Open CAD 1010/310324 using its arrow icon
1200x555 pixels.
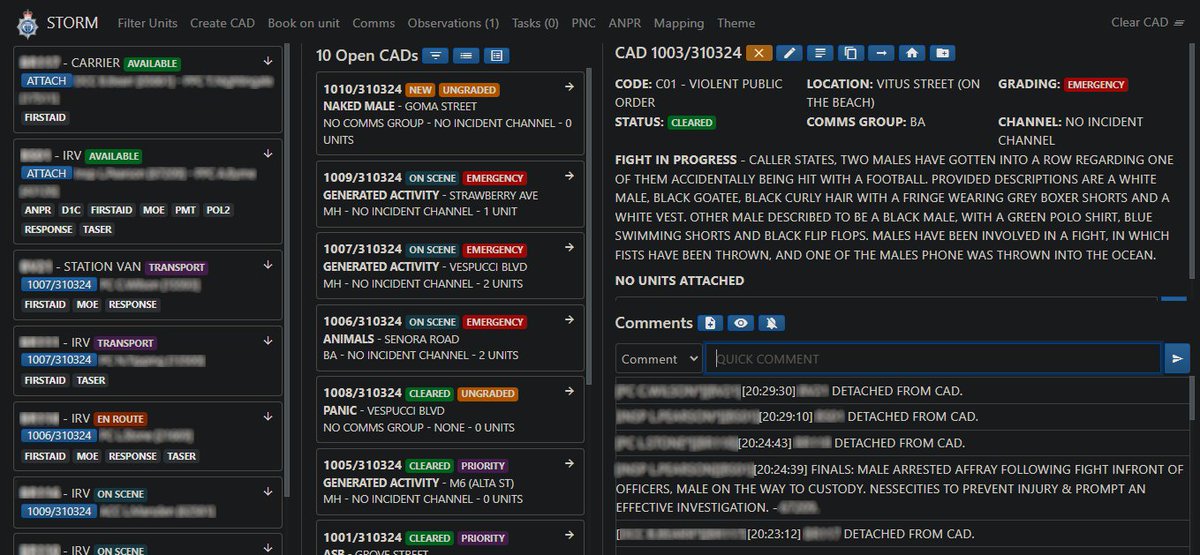click(569, 88)
